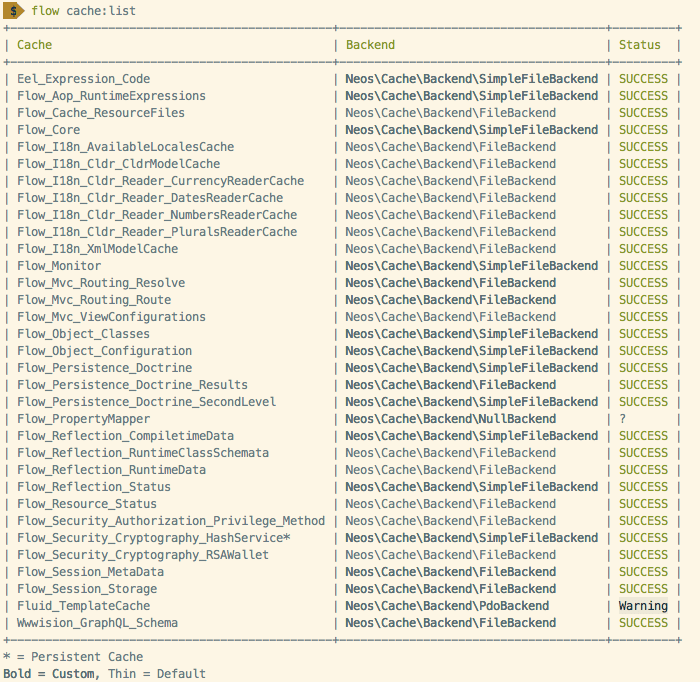Select the Flow_Mvc_ViewConfigurations cache name
Screen dimensions: 700x682
pyautogui.click(x=111, y=317)
